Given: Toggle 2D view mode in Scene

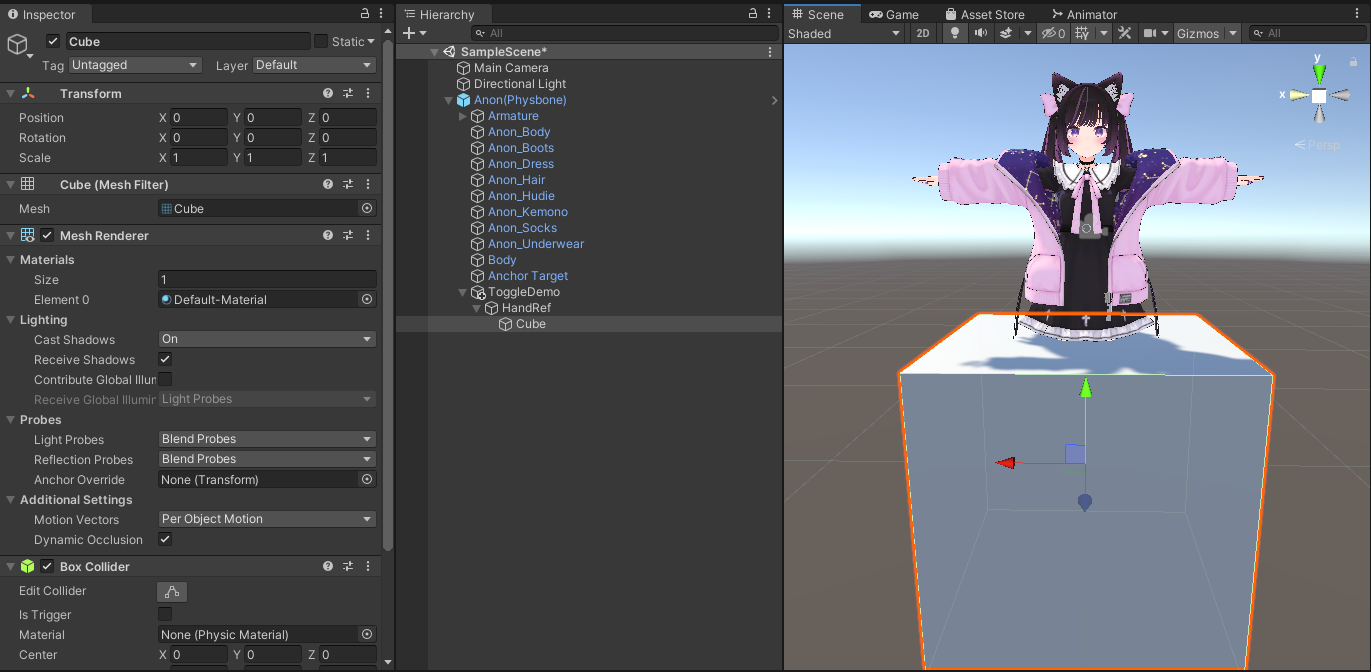Looking at the screenshot, I should pyautogui.click(x=922, y=33).
